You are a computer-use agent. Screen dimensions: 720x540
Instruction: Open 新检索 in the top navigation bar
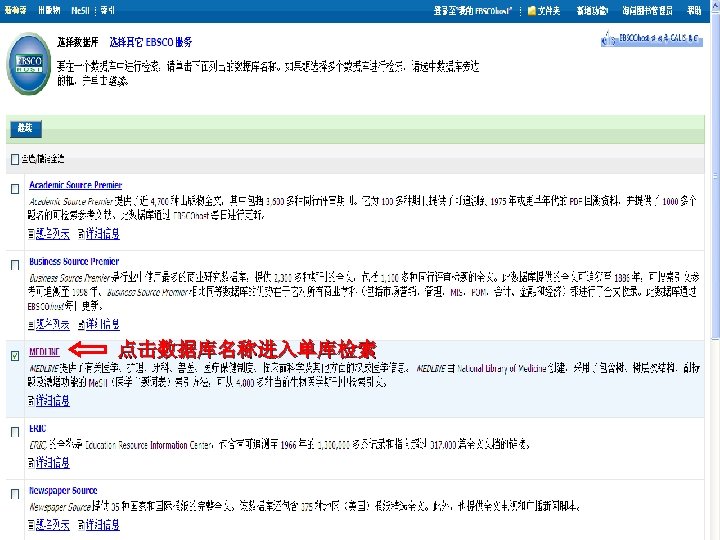[x=15, y=10]
